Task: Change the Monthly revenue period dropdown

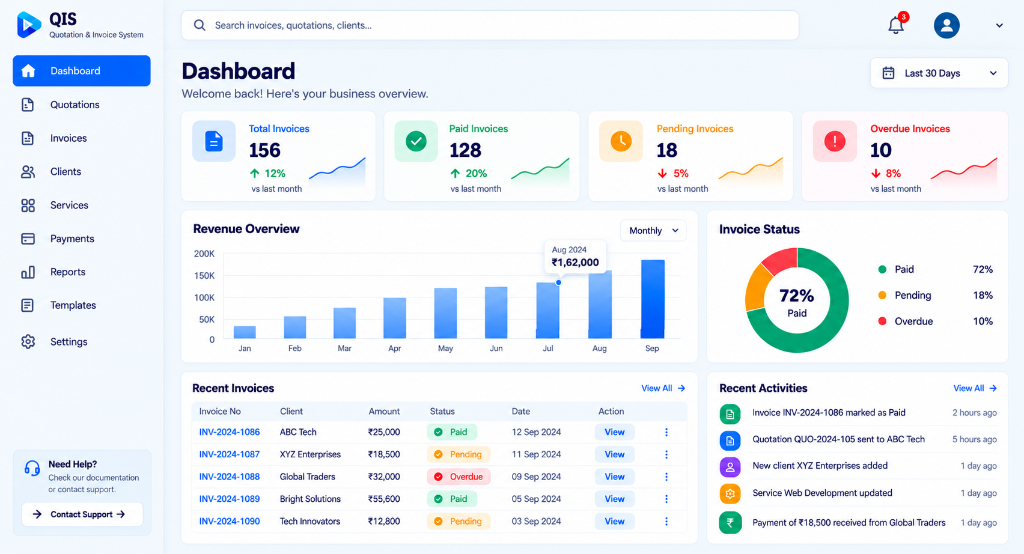Action: tap(653, 231)
